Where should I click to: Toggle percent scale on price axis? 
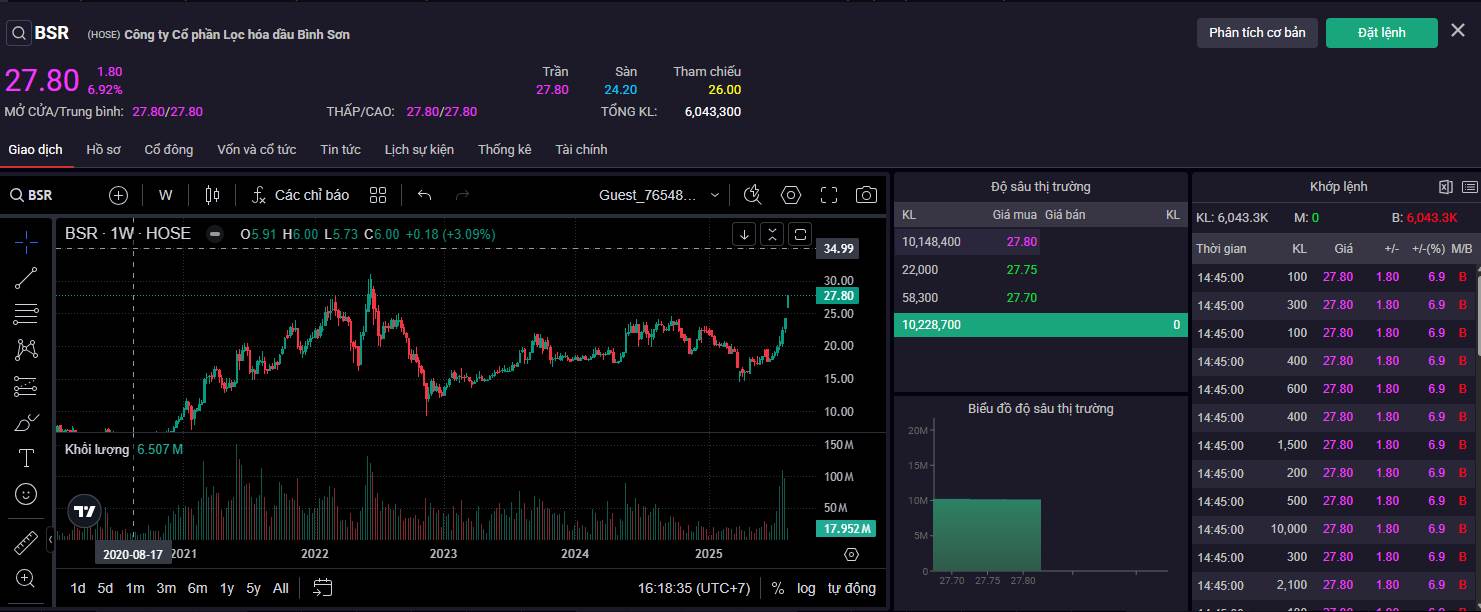coord(777,588)
